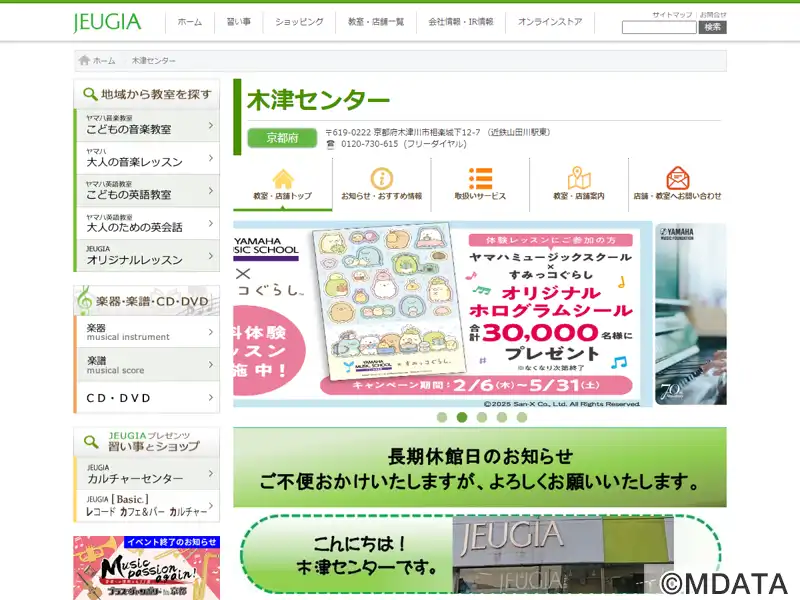The image size is (800, 600).
Task: Select the first carousel dot
Action: (442, 417)
